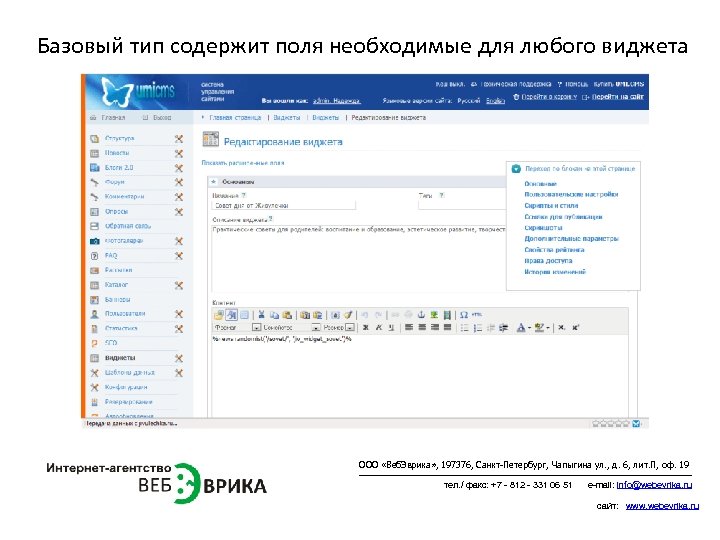Screen dimensions: 720x540
Task: Open settings wrench for Структура
Action: pyautogui.click(x=179, y=139)
